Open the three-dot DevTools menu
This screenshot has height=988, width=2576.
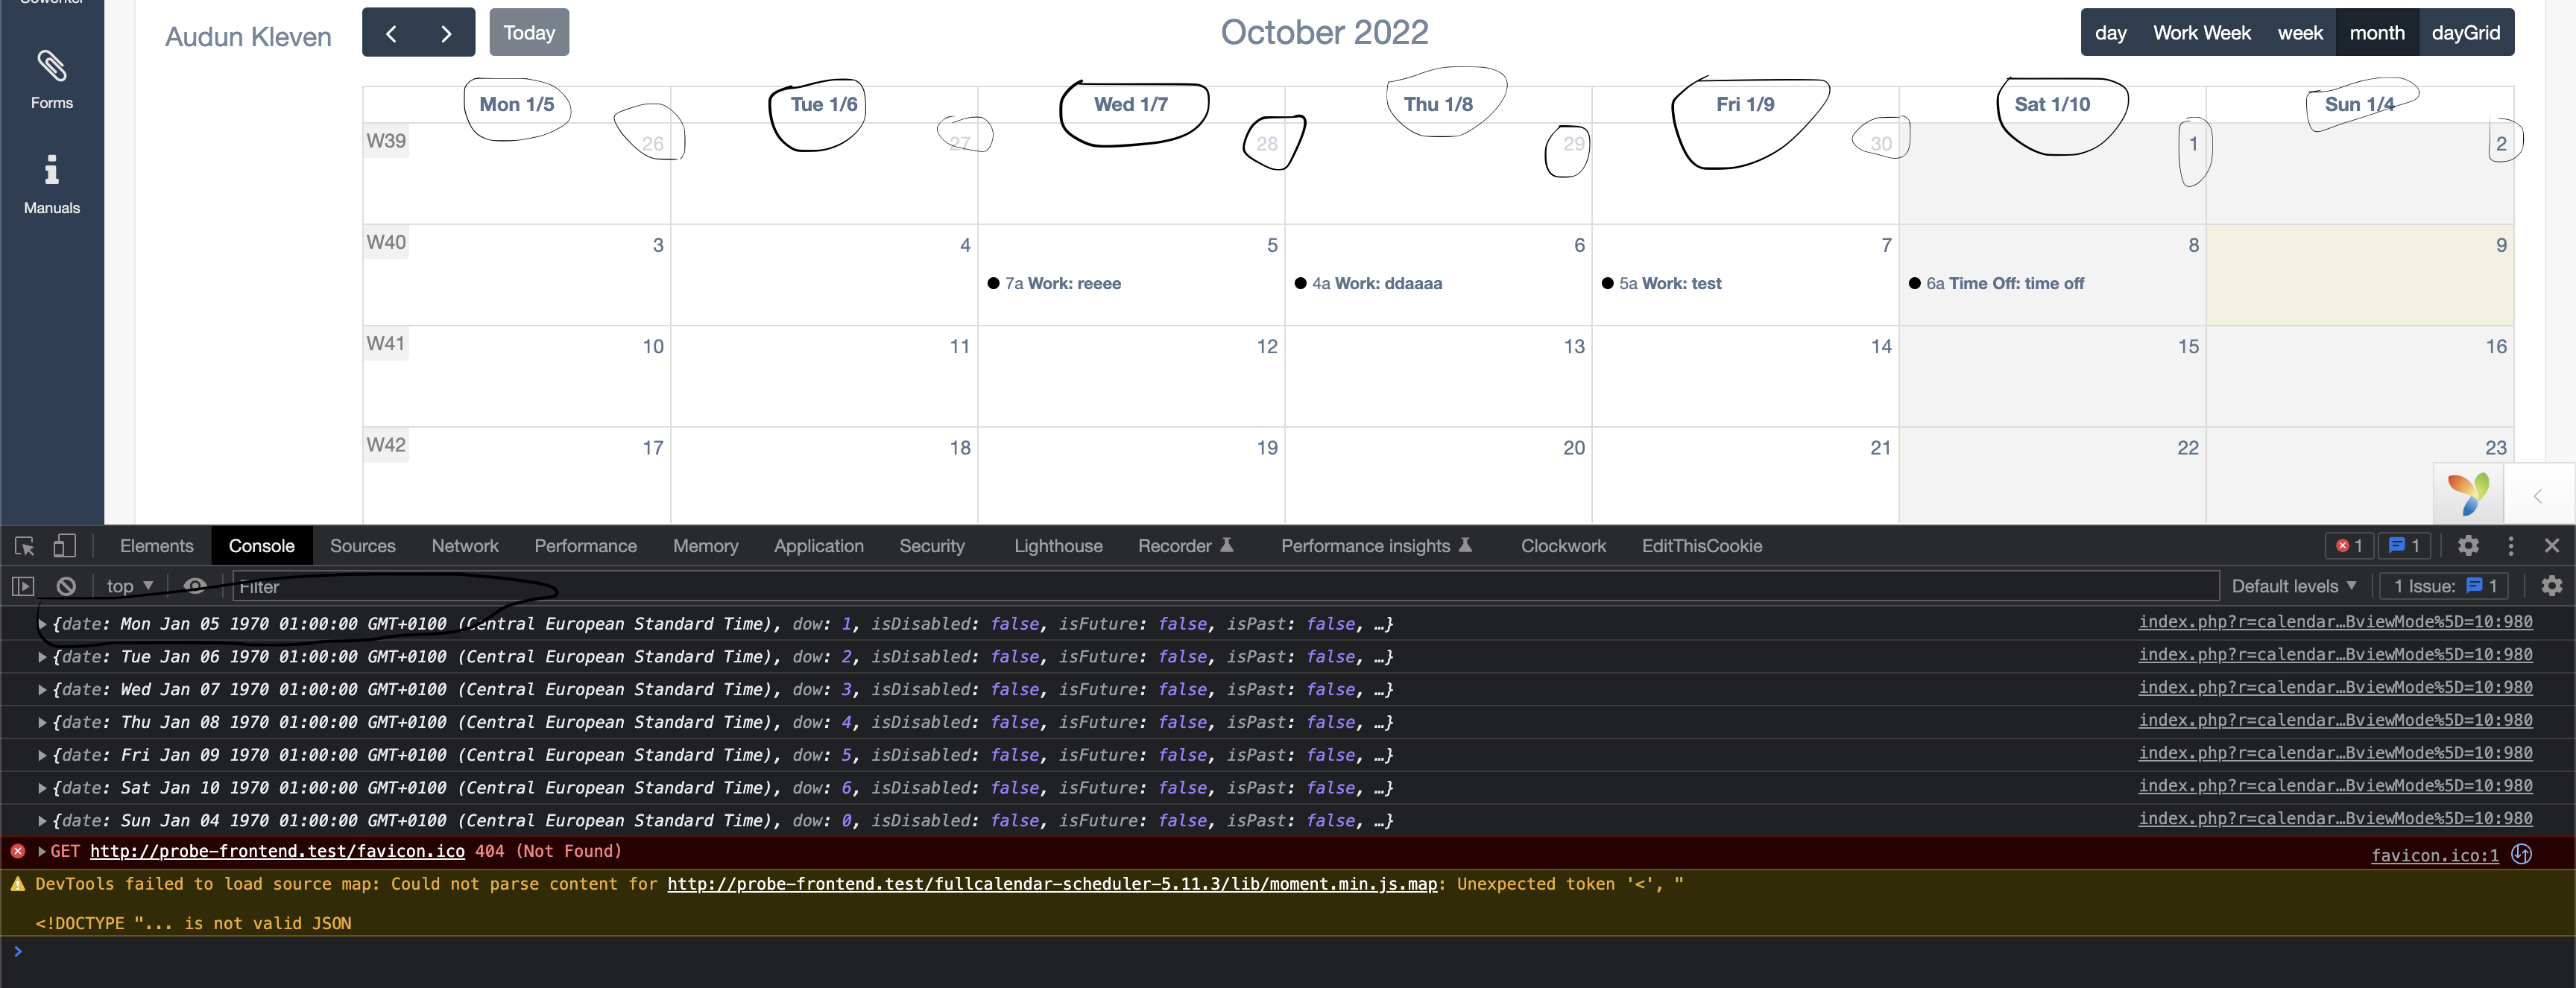click(x=2511, y=546)
